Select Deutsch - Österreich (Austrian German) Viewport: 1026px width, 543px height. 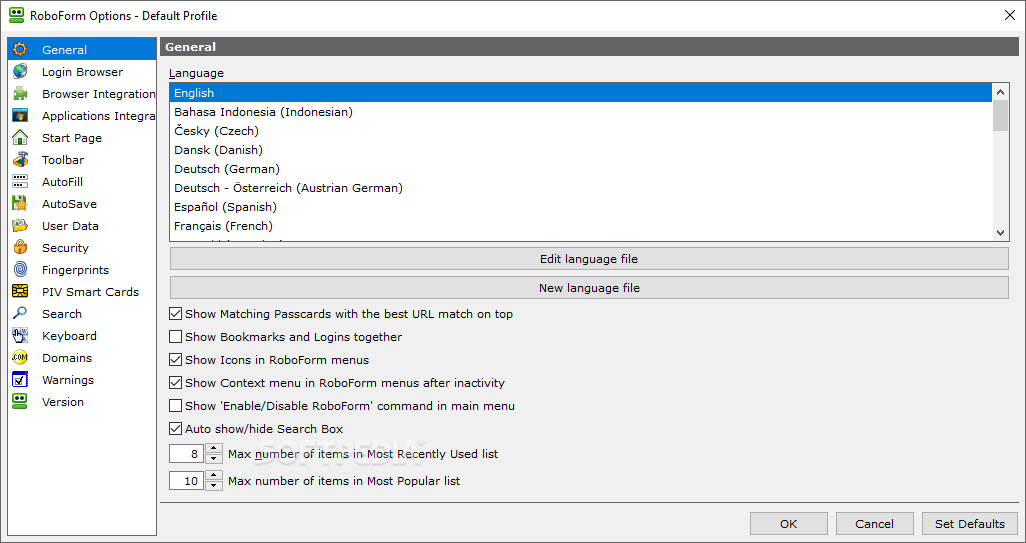(x=580, y=188)
